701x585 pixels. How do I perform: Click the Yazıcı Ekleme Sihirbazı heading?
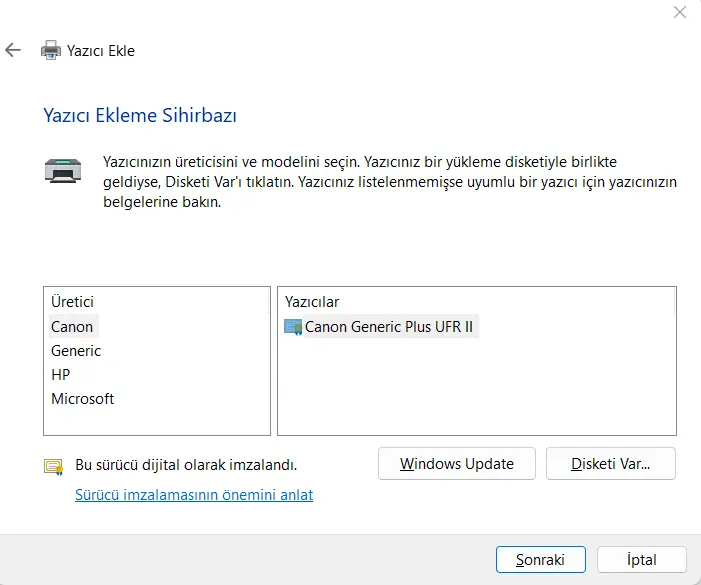(140, 115)
